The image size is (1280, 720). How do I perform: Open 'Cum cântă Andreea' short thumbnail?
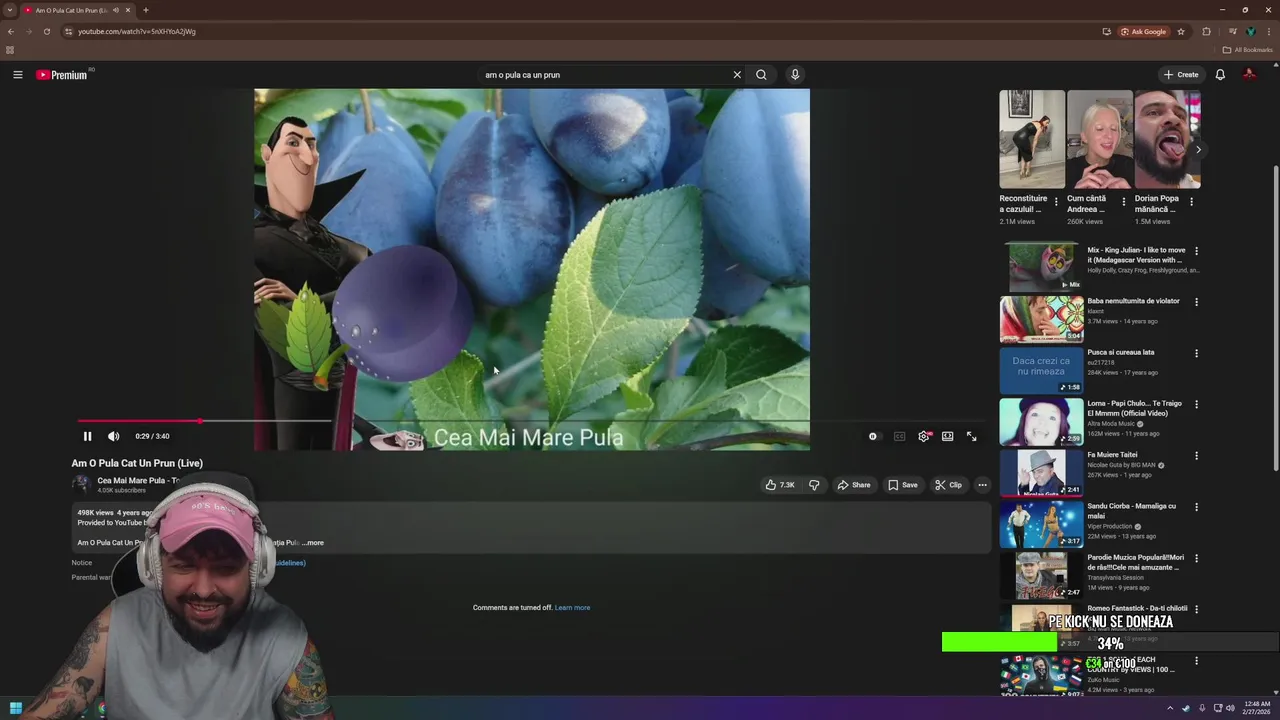coord(1099,139)
